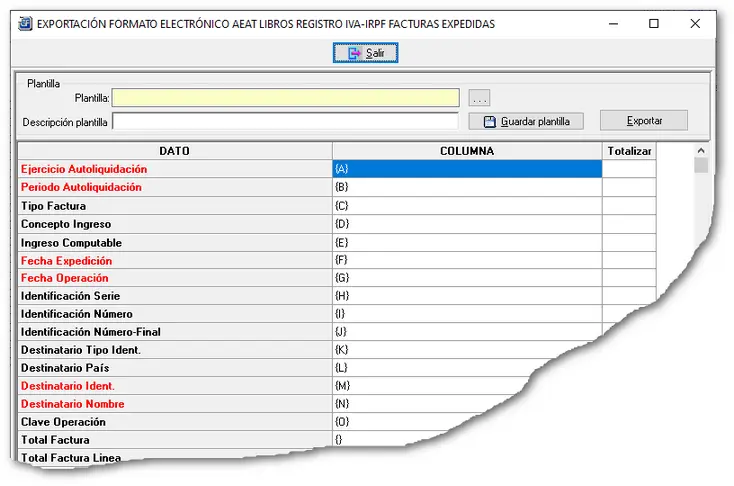Maximize the export window
This screenshot has width=734, height=486.
pyautogui.click(x=653, y=23)
